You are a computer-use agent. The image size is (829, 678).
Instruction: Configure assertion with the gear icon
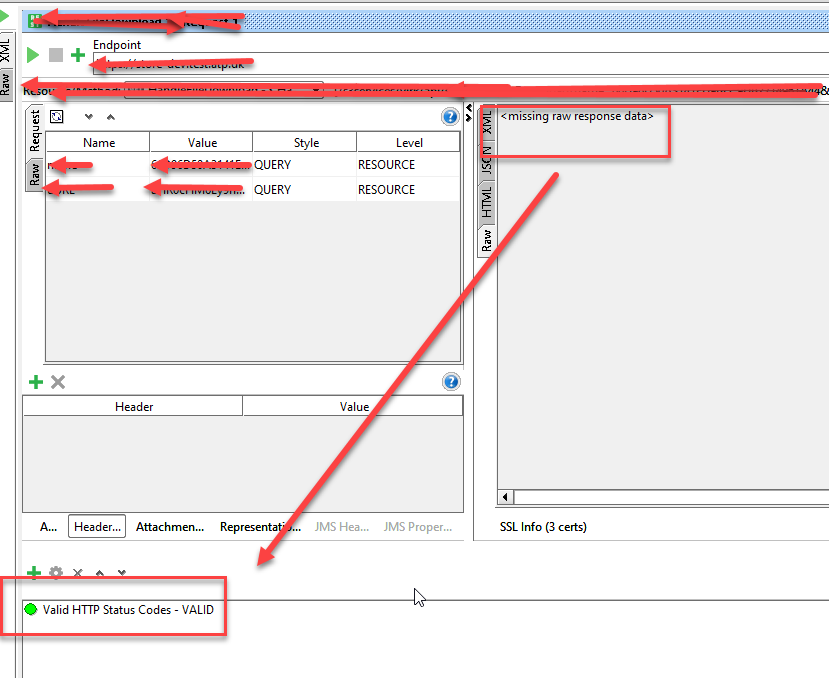[x=56, y=573]
